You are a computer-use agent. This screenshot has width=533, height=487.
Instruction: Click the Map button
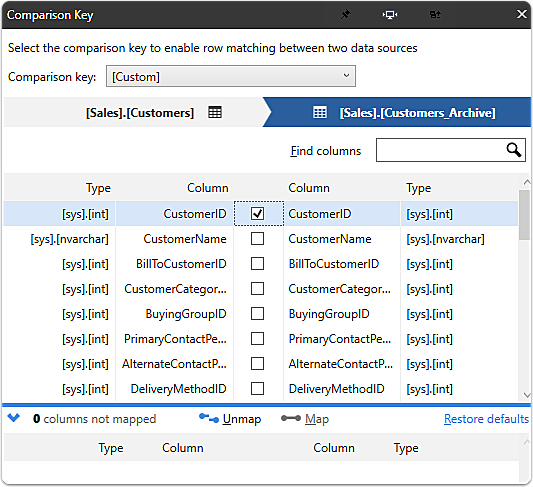[305, 419]
